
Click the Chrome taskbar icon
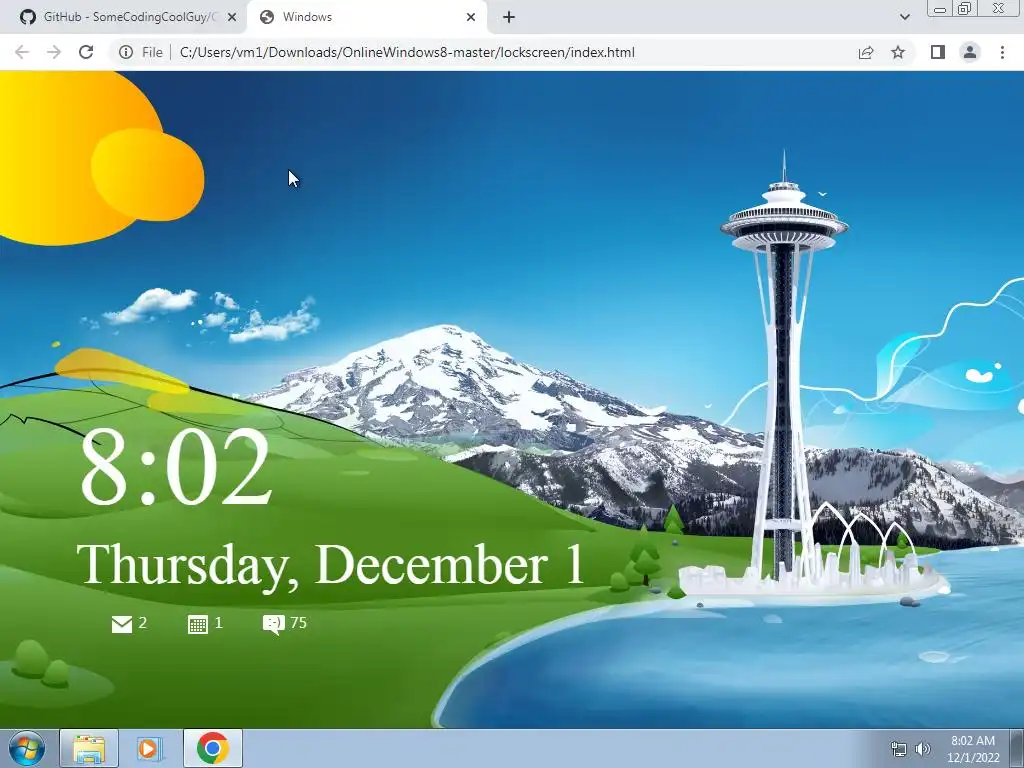coord(212,748)
